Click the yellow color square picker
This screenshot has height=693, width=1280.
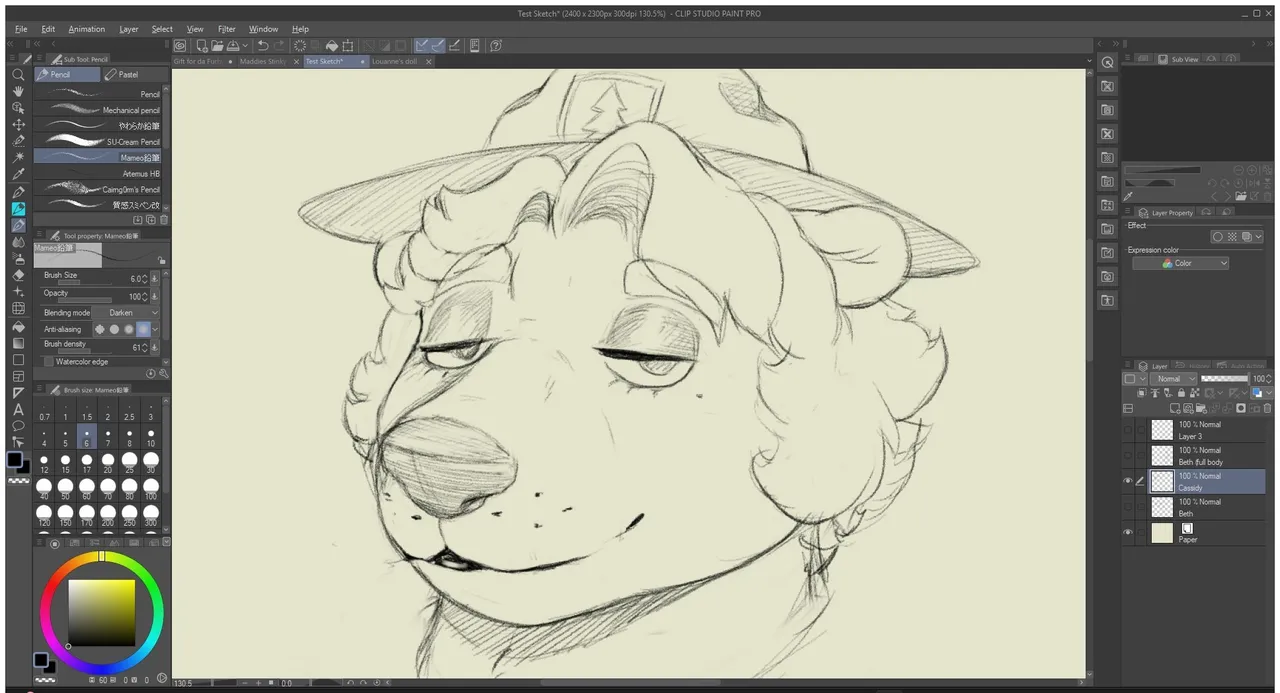[x=101, y=612]
